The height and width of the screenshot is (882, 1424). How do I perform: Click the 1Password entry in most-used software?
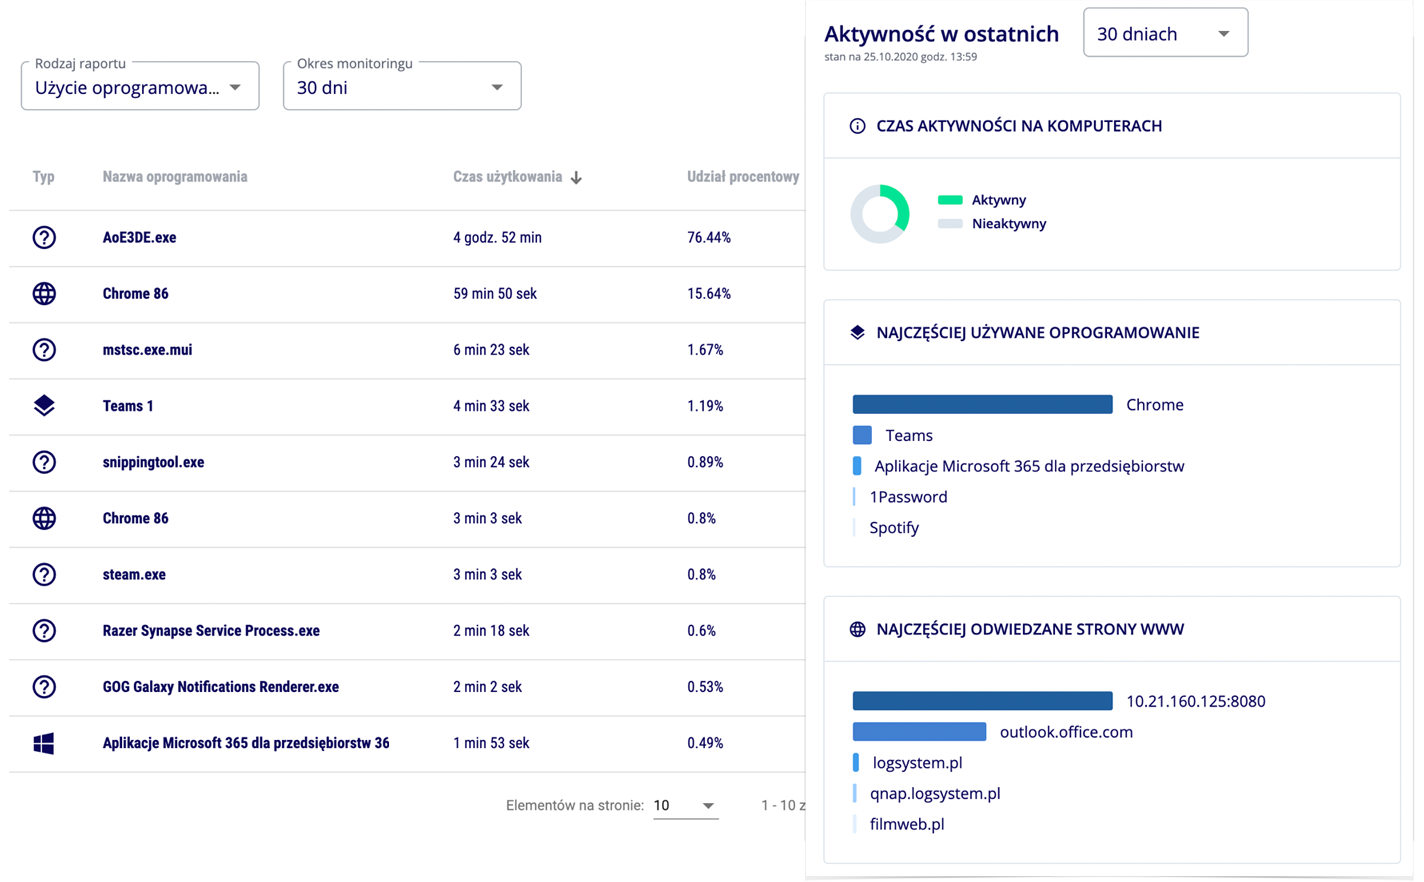coord(908,497)
